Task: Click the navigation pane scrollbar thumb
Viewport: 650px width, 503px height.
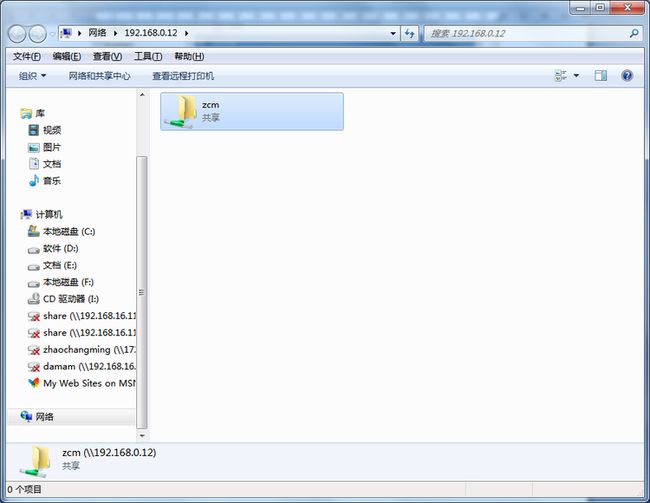Action: pos(142,292)
